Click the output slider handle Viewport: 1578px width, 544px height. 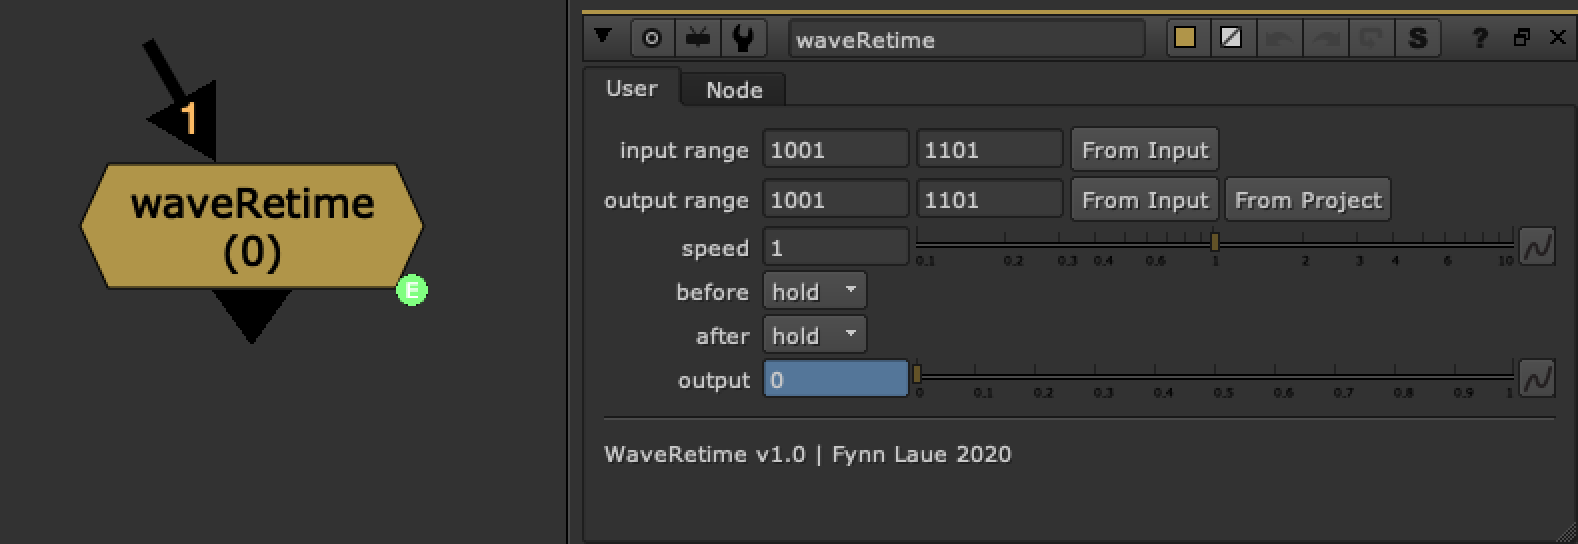point(917,375)
